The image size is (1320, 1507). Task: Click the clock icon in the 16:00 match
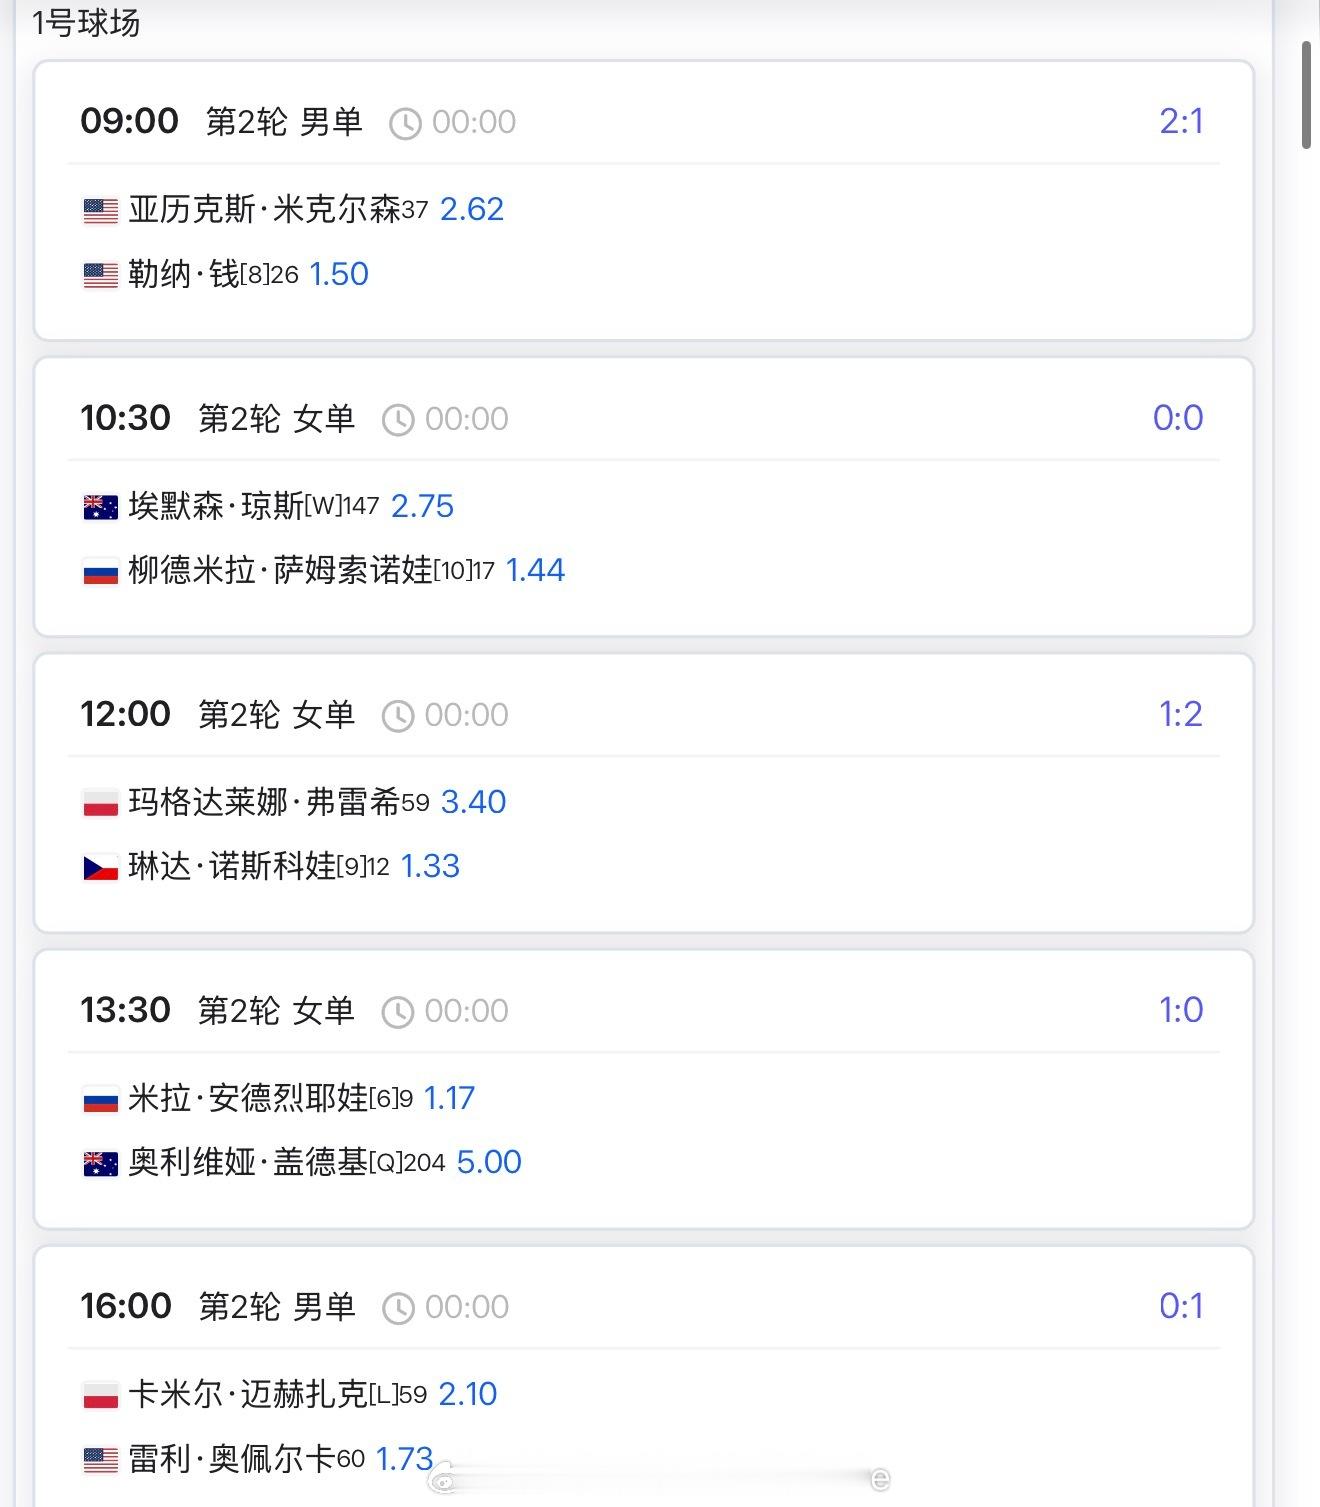(398, 1308)
